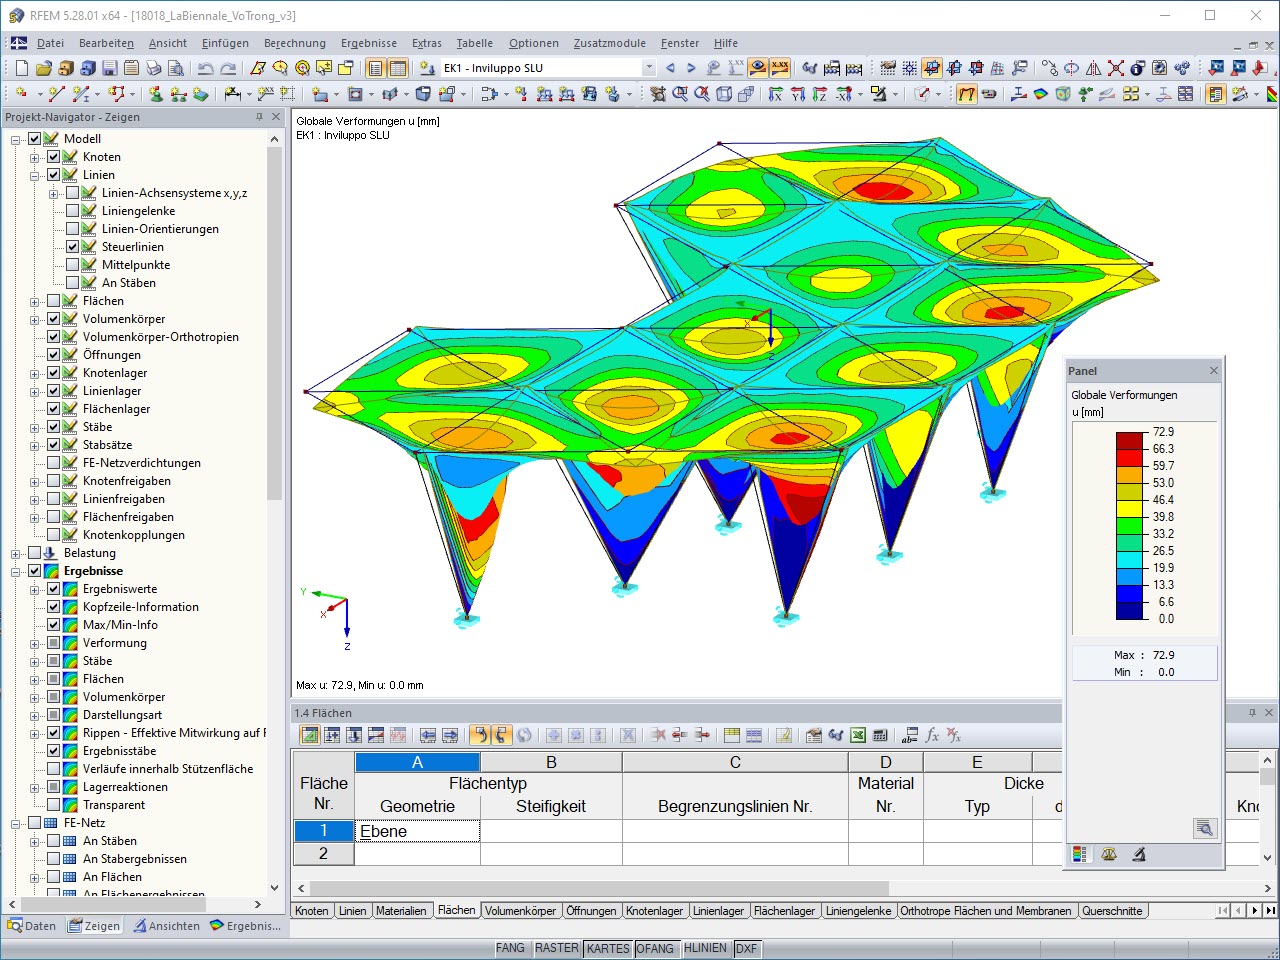Click filter microscope icon in Panel footer
Screen dimensions: 1280x960
(x=1138, y=854)
